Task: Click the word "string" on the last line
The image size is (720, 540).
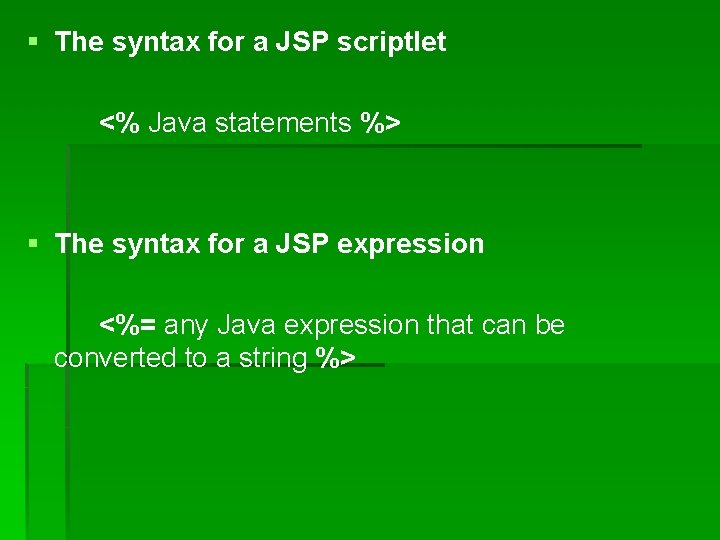Action: point(273,359)
